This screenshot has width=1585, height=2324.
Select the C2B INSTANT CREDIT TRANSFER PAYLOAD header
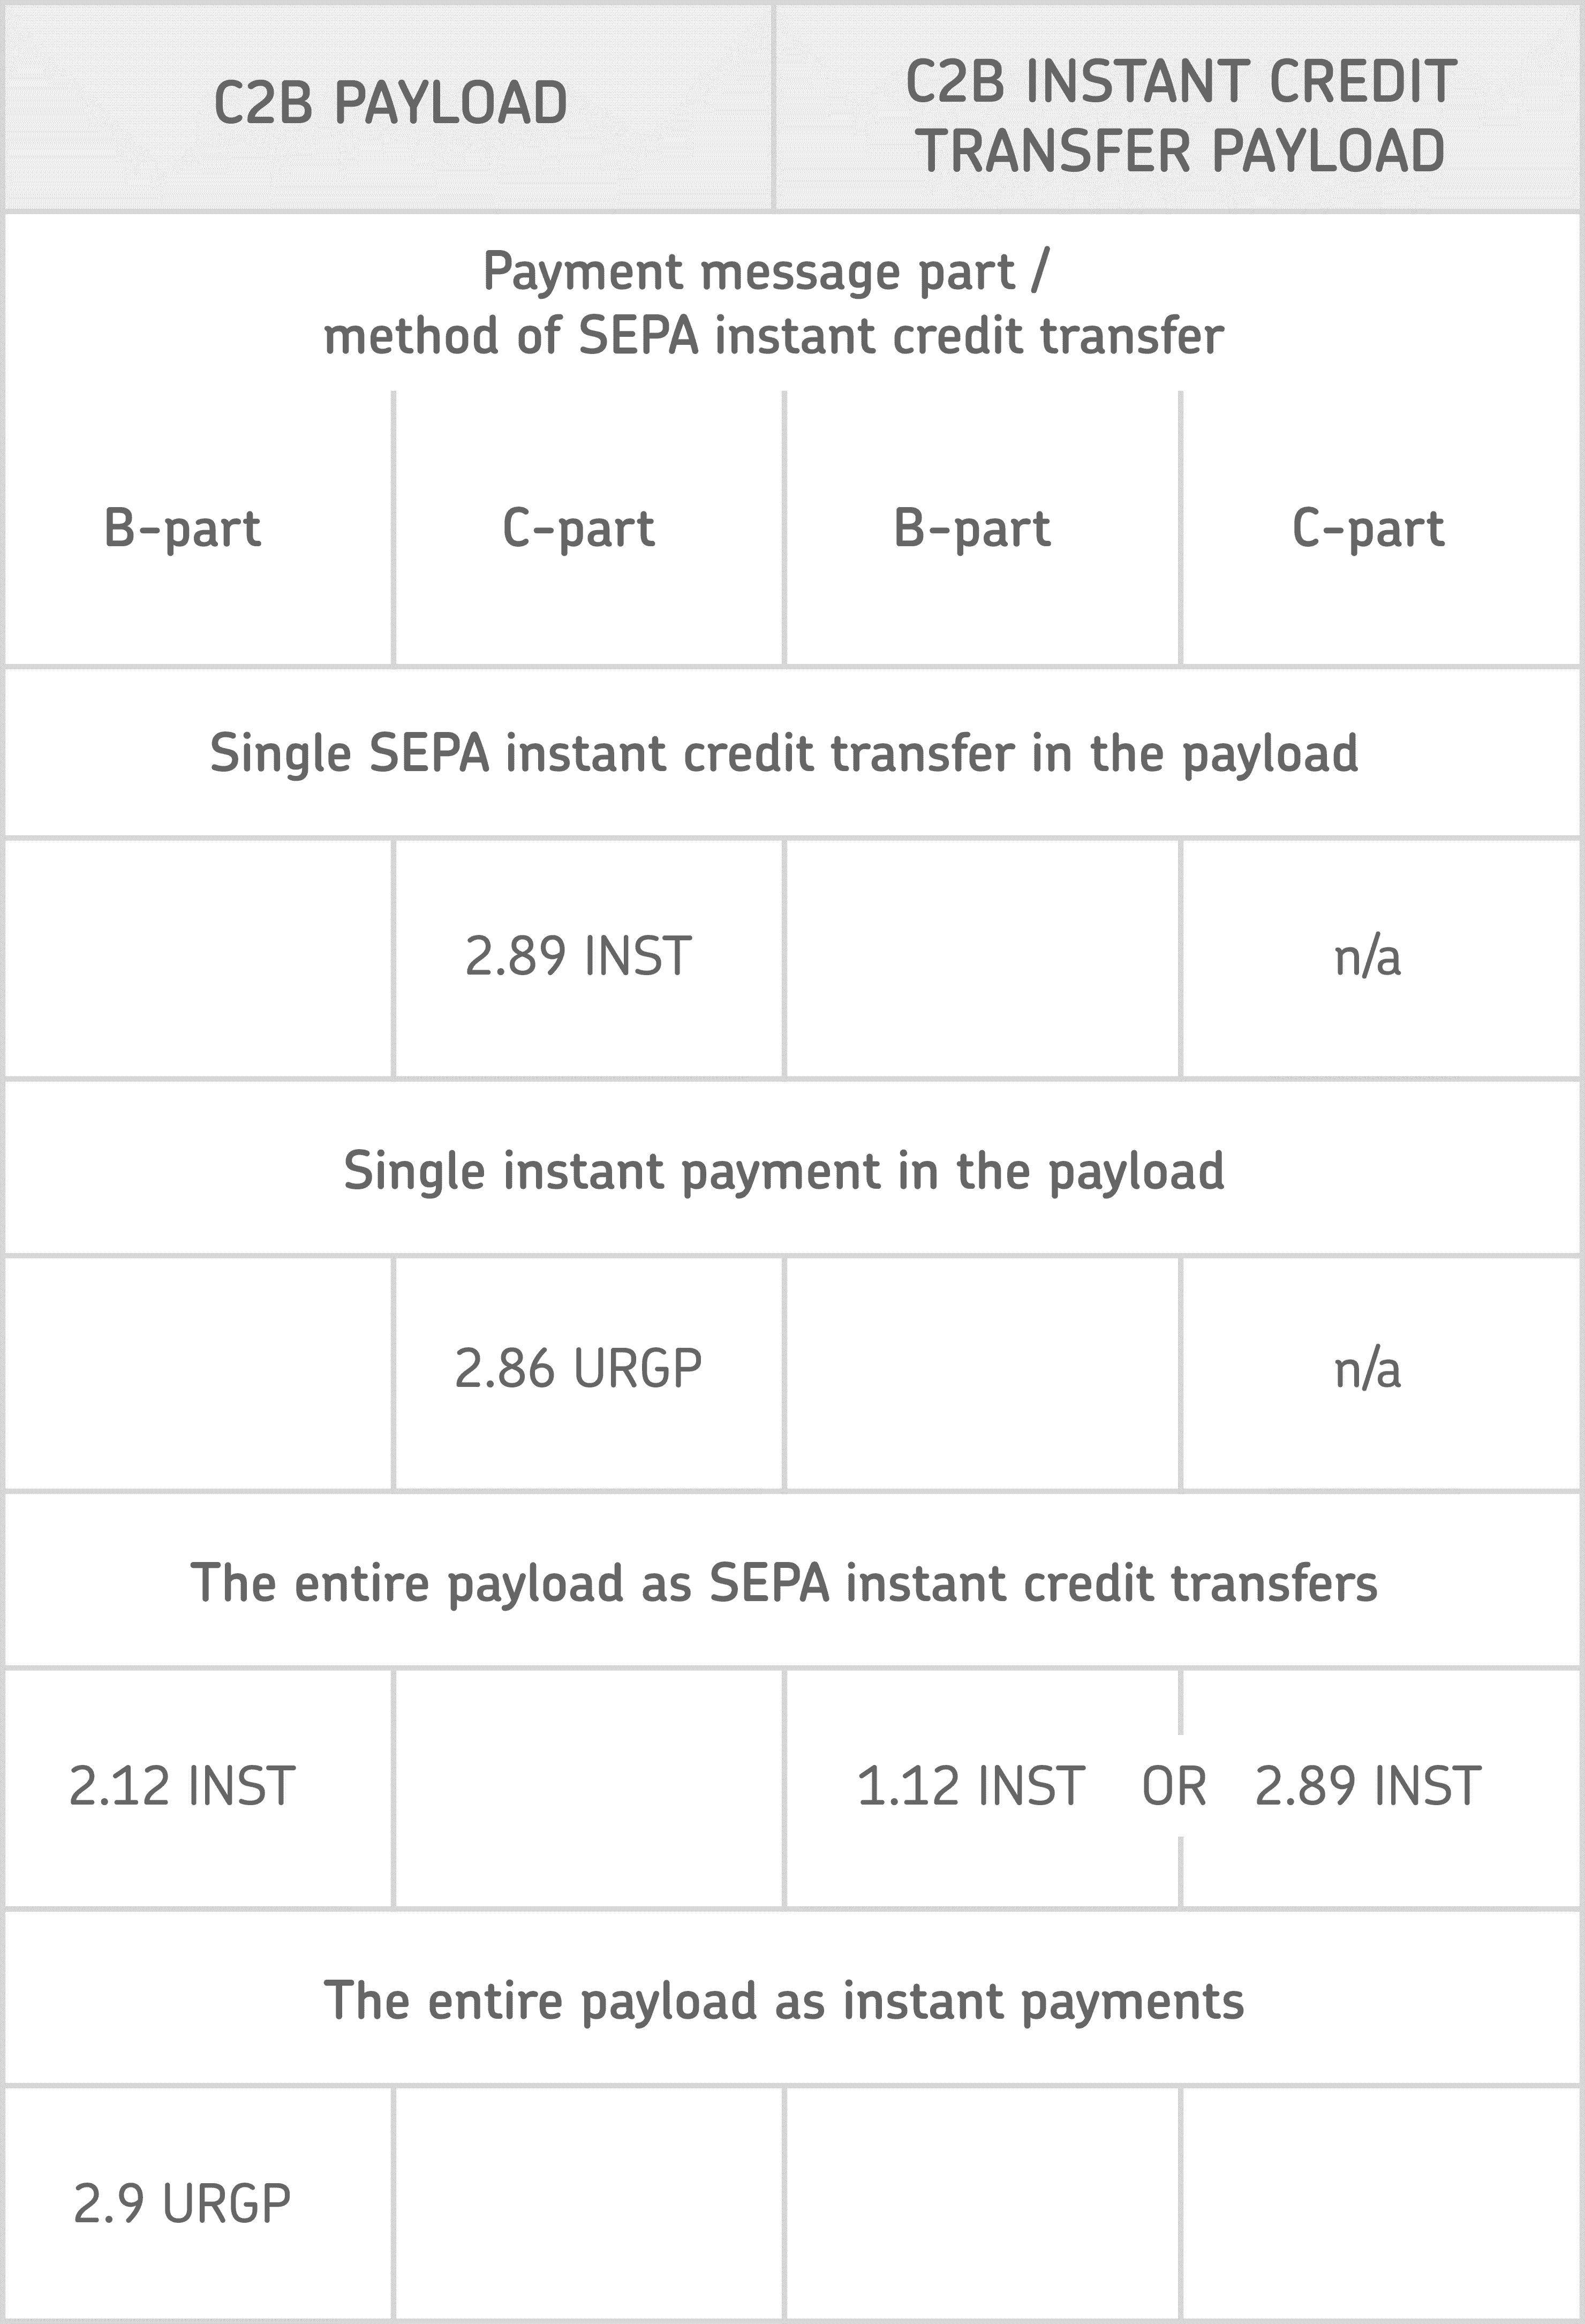pos(1180,116)
